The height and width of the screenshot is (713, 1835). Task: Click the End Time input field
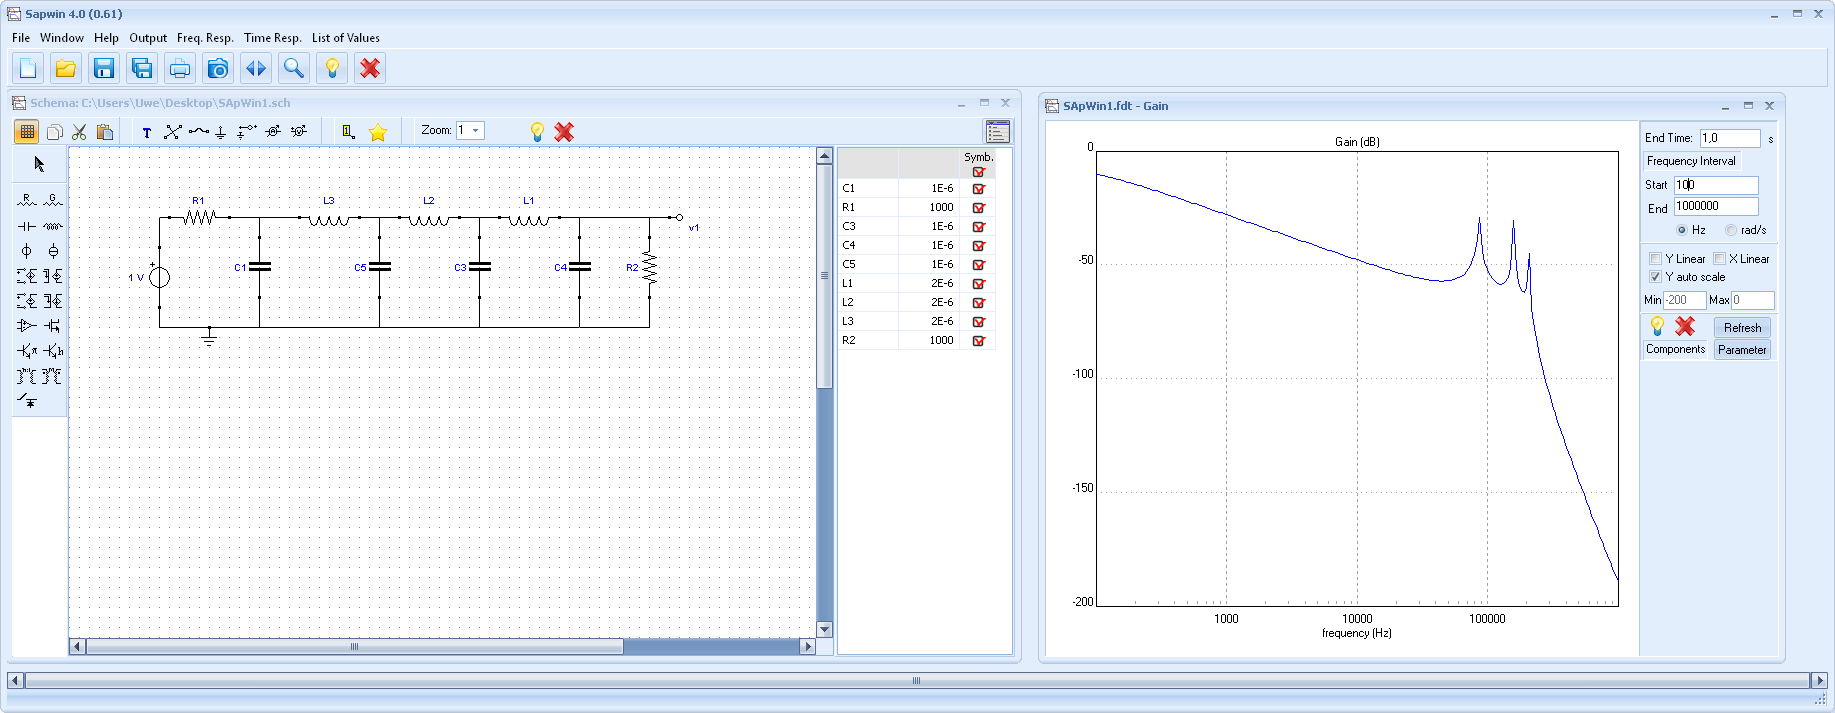1730,138
